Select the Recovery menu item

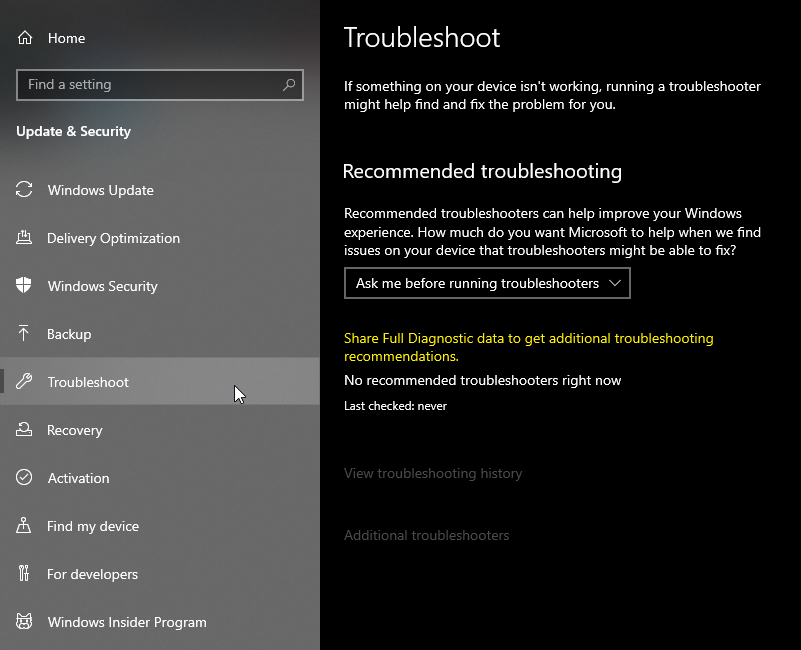(74, 430)
